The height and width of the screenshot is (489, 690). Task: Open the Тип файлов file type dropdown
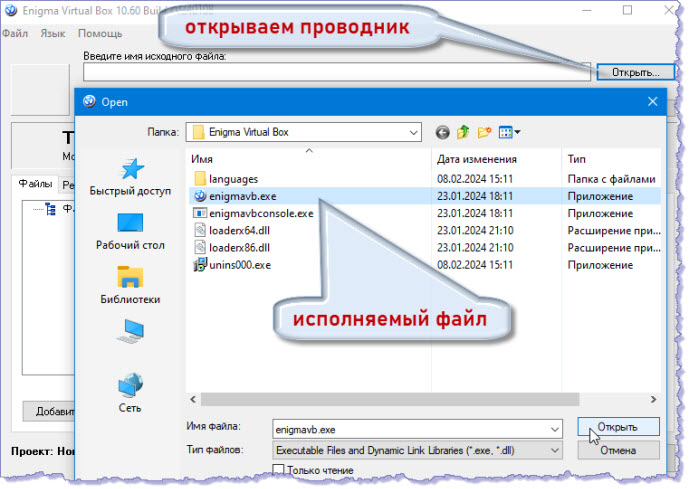(554, 450)
